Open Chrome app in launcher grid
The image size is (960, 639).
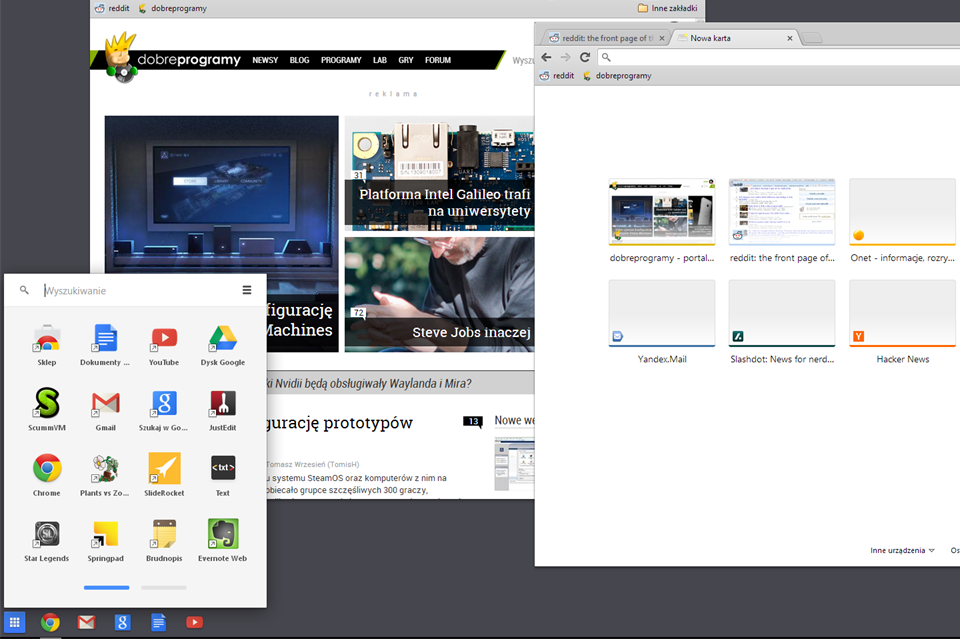[47, 476]
